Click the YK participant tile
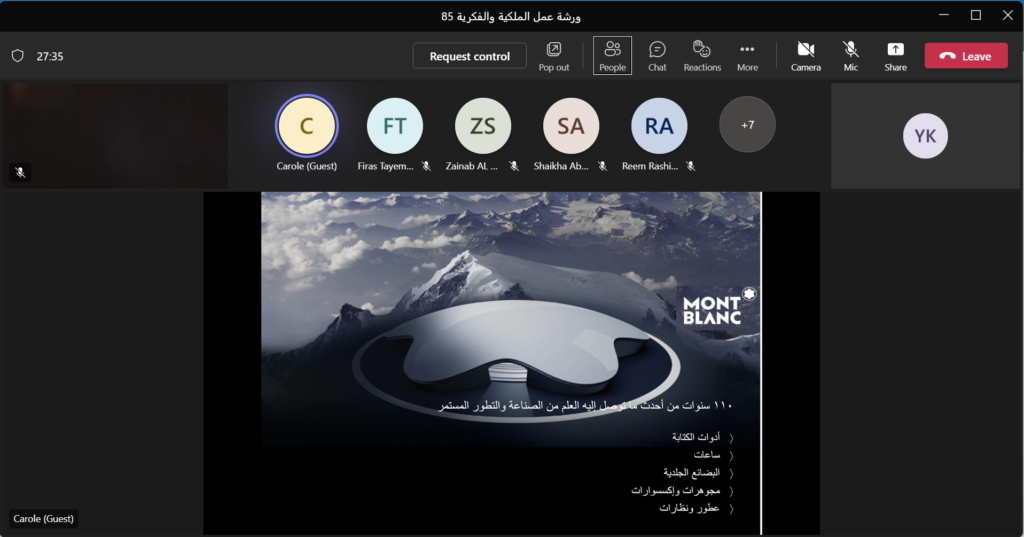Image resolution: width=1024 pixels, height=537 pixels. pos(925,136)
